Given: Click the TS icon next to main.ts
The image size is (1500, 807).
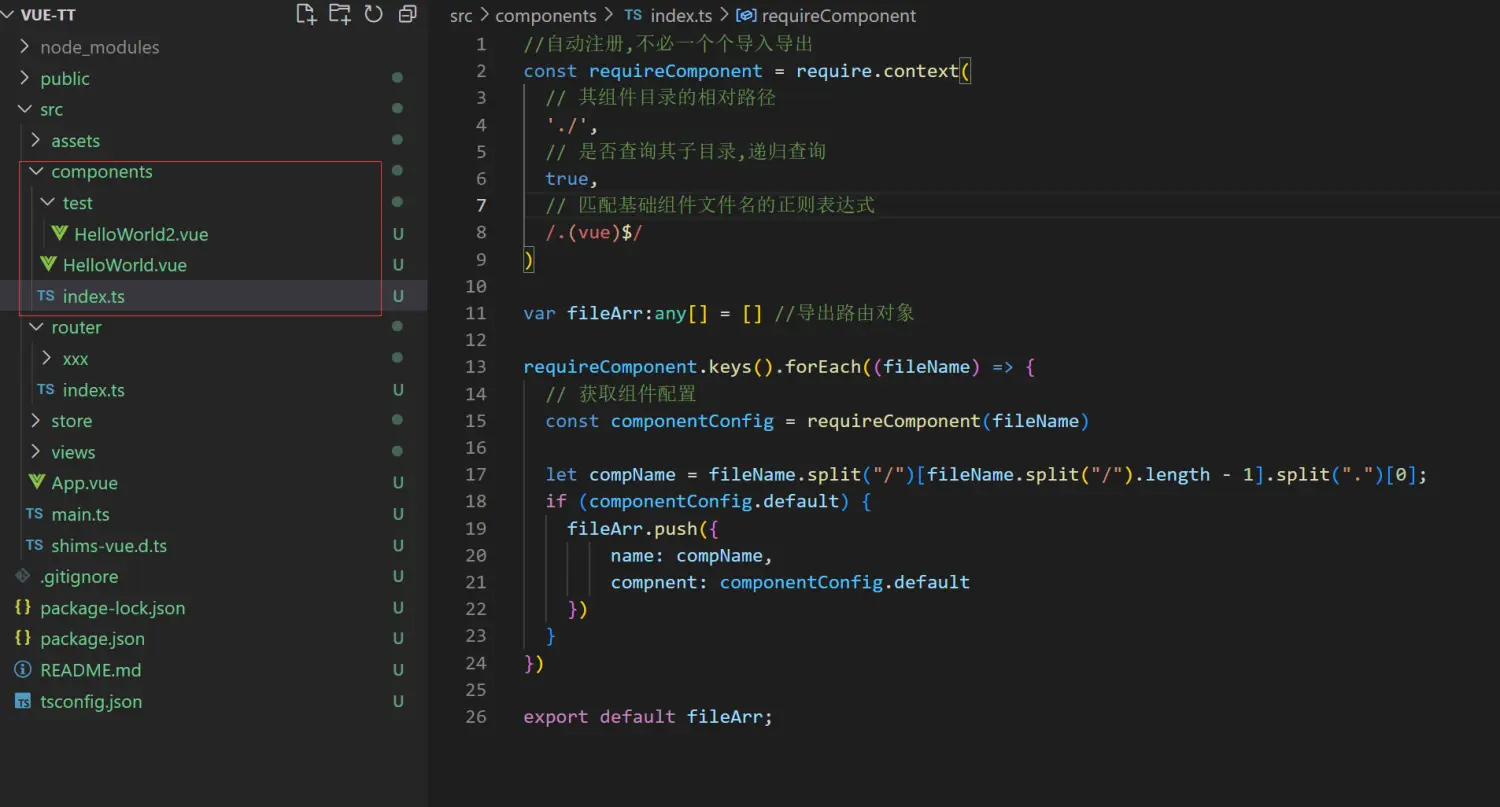Looking at the screenshot, I should pyautogui.click(x=35, y=514).
